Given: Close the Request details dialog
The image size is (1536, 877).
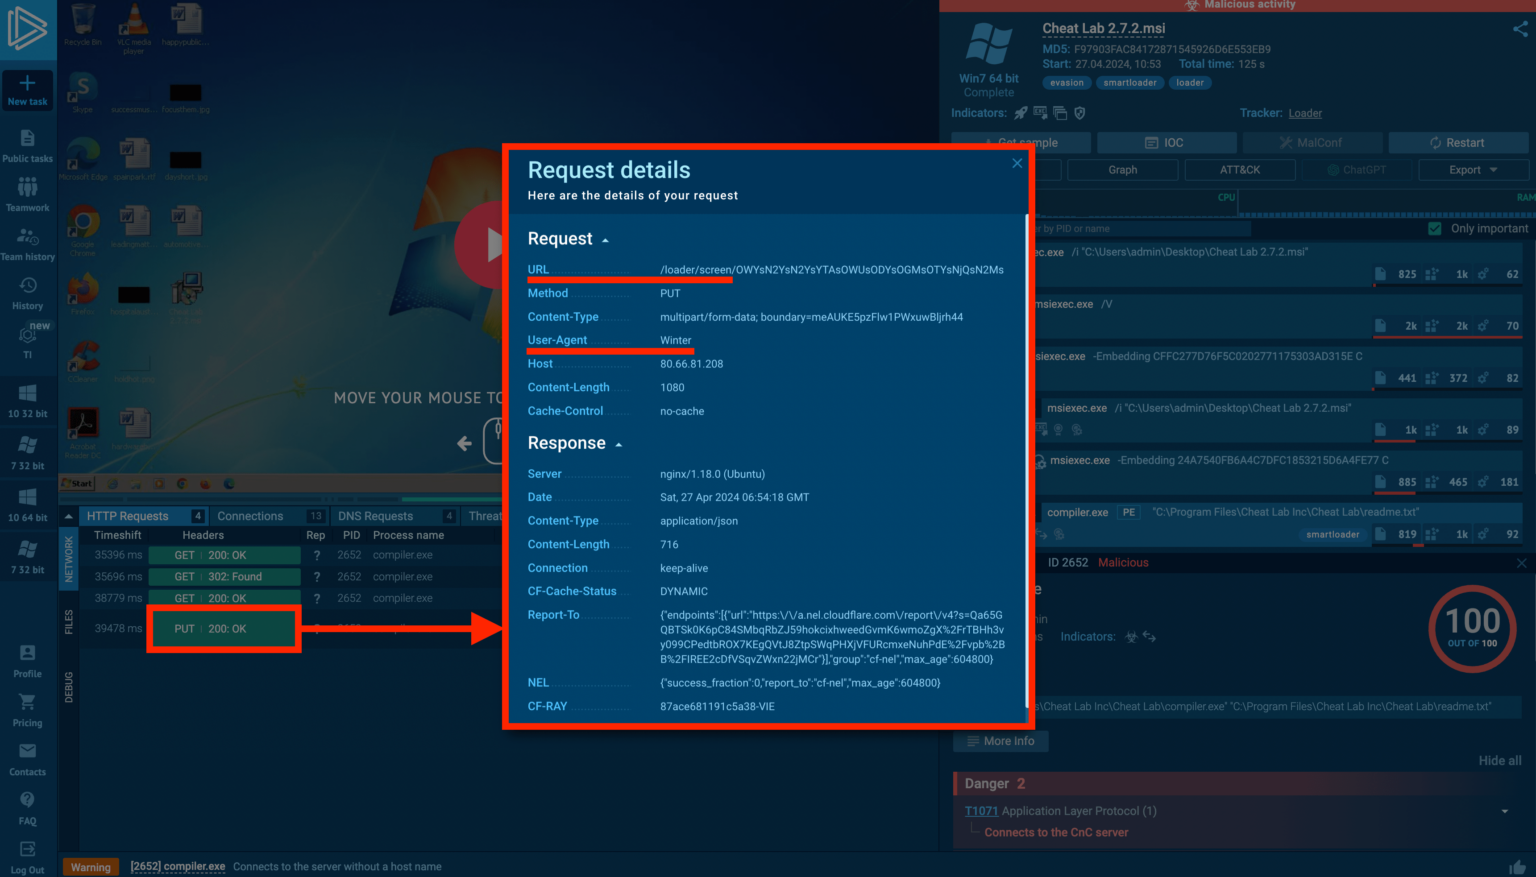Looking at the screenshot, I should coord(1017,163).
